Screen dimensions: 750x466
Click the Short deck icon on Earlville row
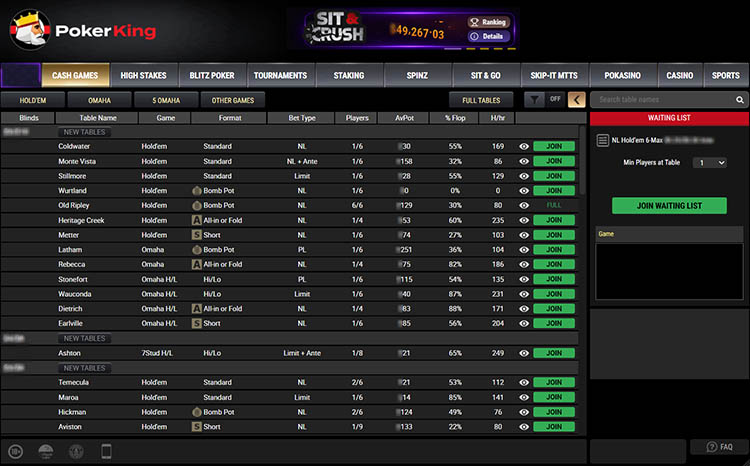point(197,323)
